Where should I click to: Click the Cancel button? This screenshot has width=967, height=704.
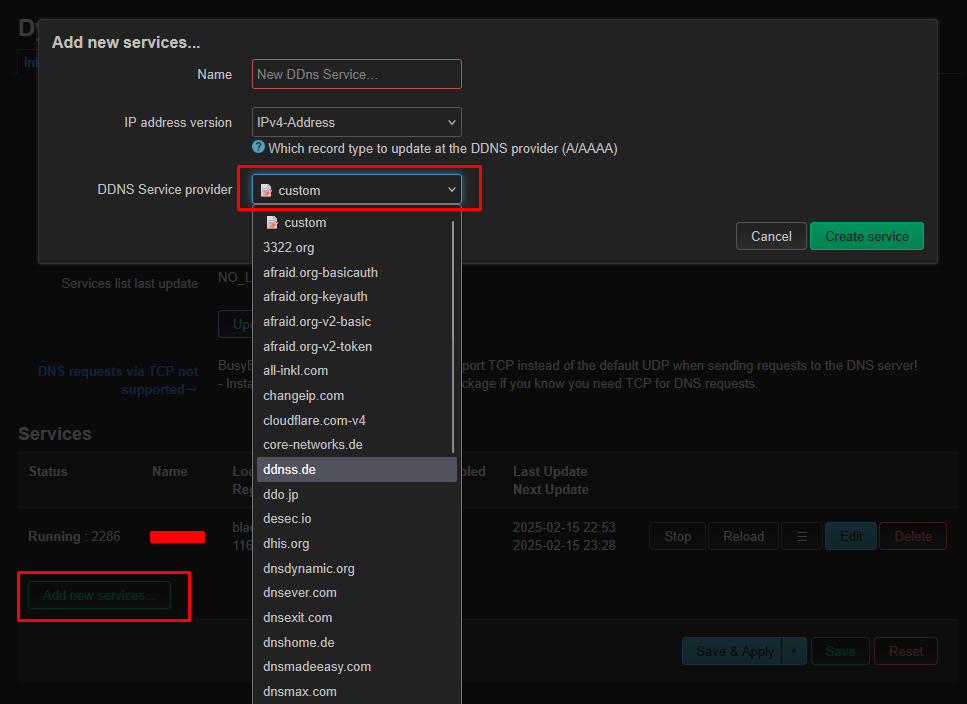[771, 236]
